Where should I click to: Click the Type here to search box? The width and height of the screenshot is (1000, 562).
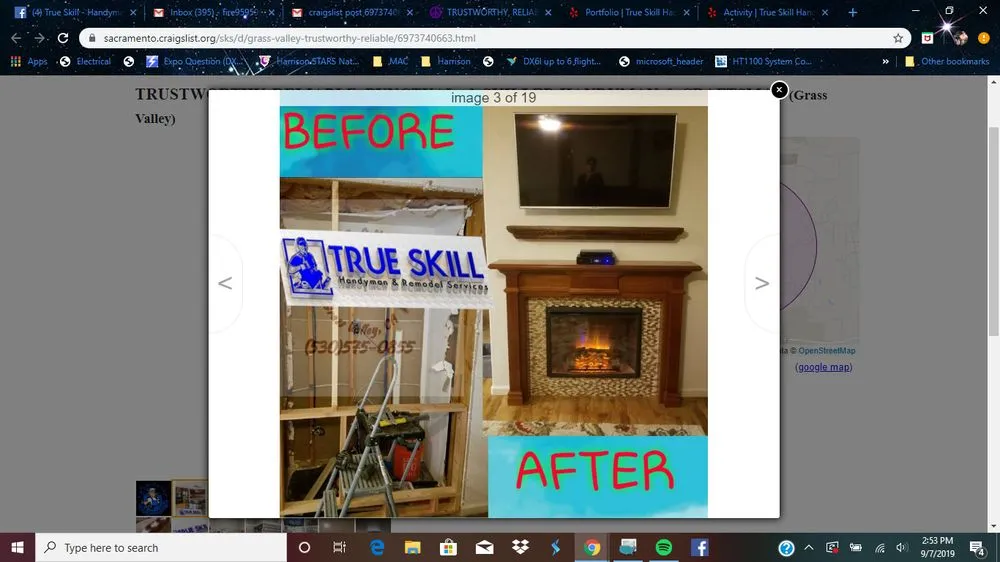tap(161, 547)
